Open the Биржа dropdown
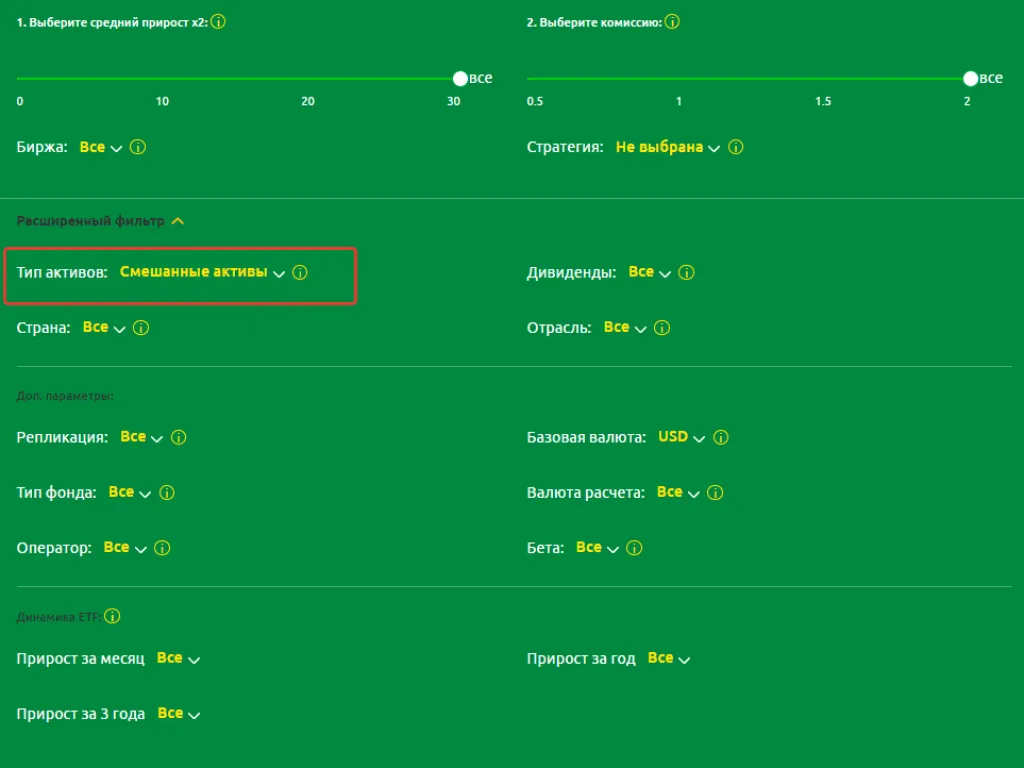 click(100, 147)
